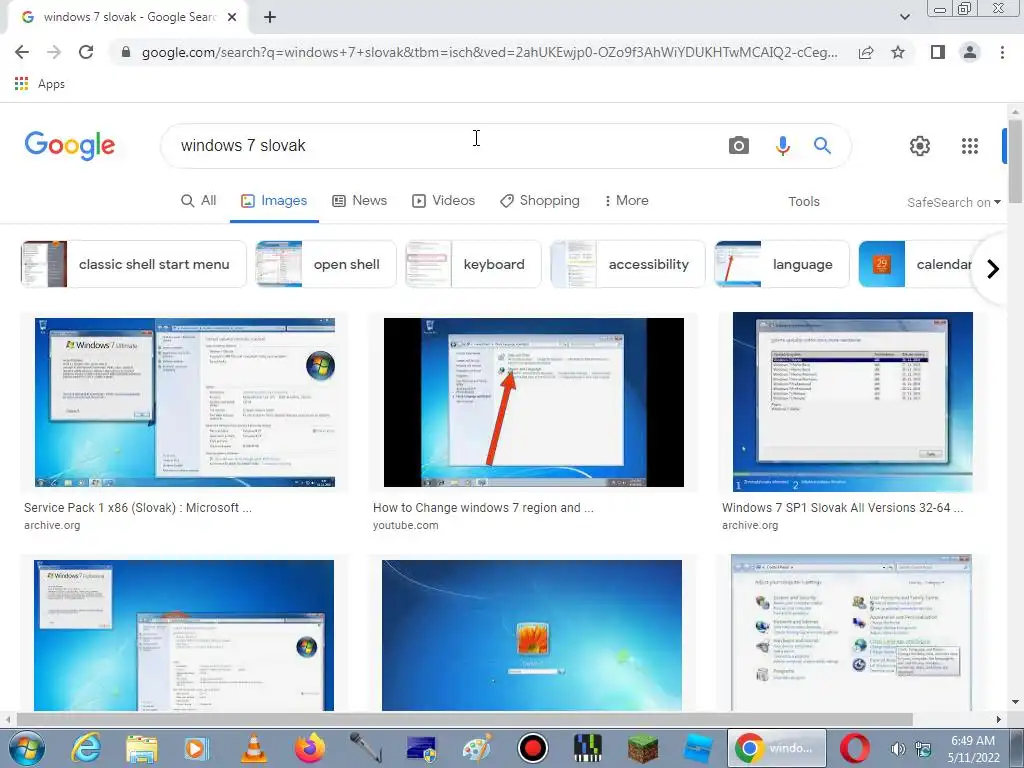Open the search Tools options
Viewport: 1024px width, 768px height.
[x=803, y=202]
